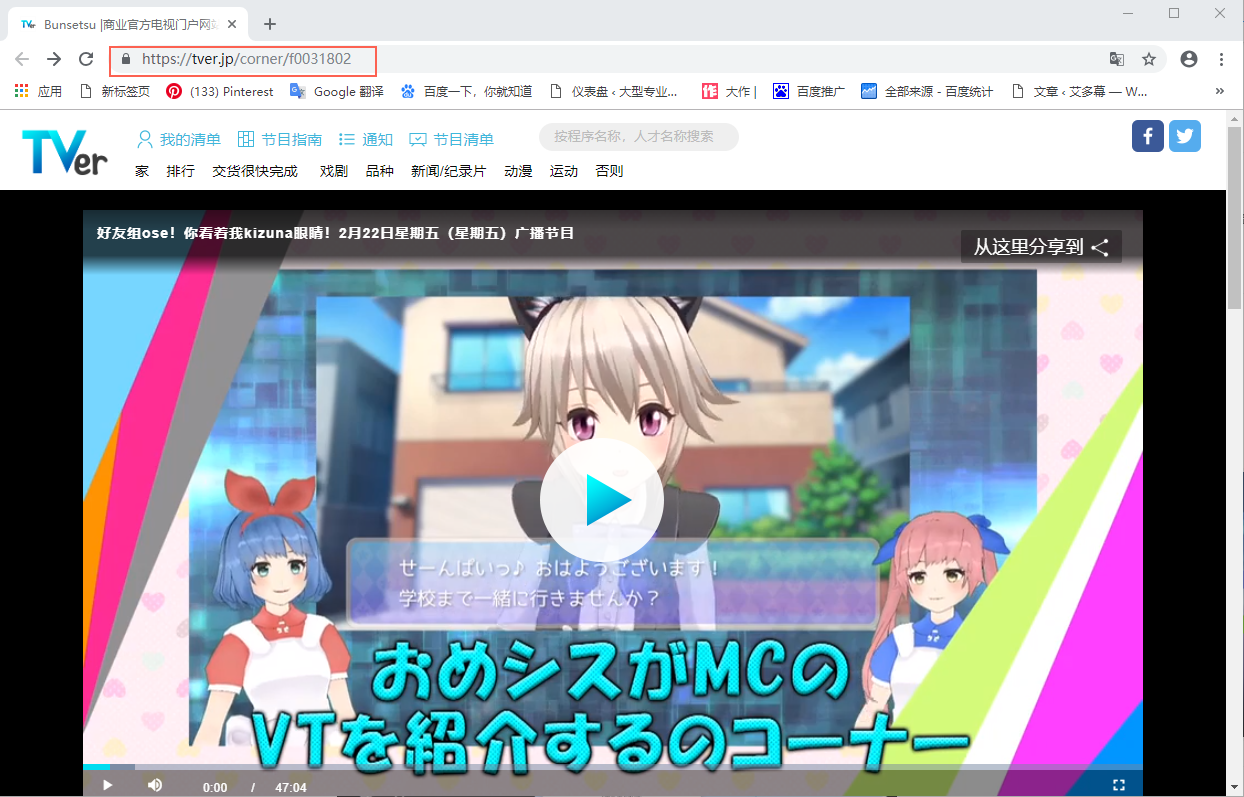Click the video title text at top

point(335,233)
